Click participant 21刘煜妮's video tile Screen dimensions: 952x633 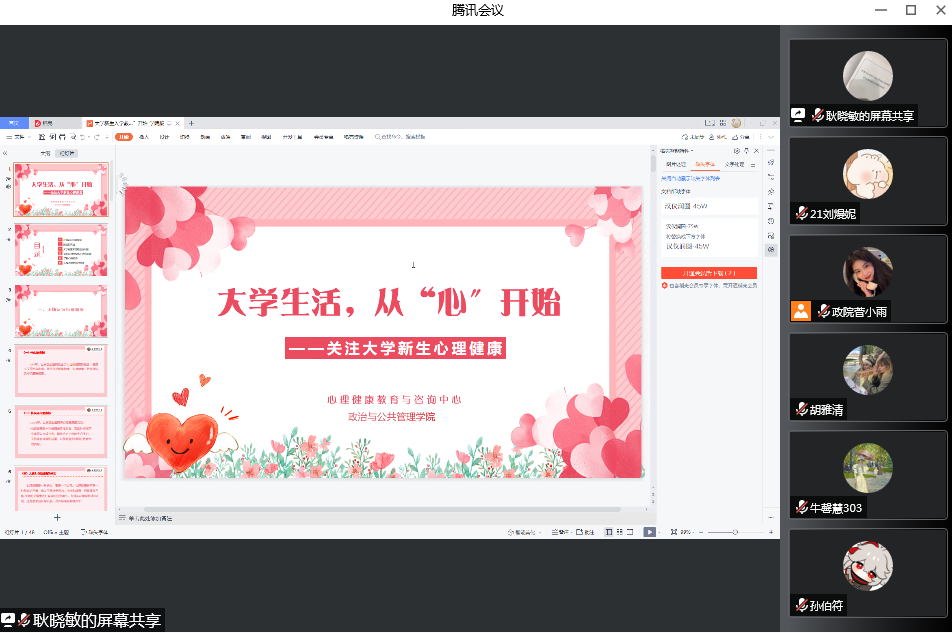pos(867,180)
